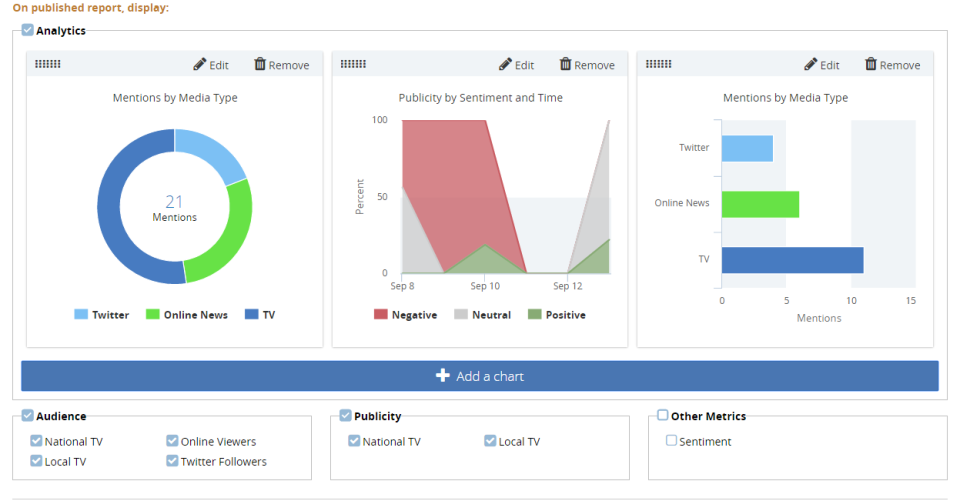The height and width of the screenshot is (501, 960).
Task: Click the drag handle on the bar chart panel
Action: 658,65
